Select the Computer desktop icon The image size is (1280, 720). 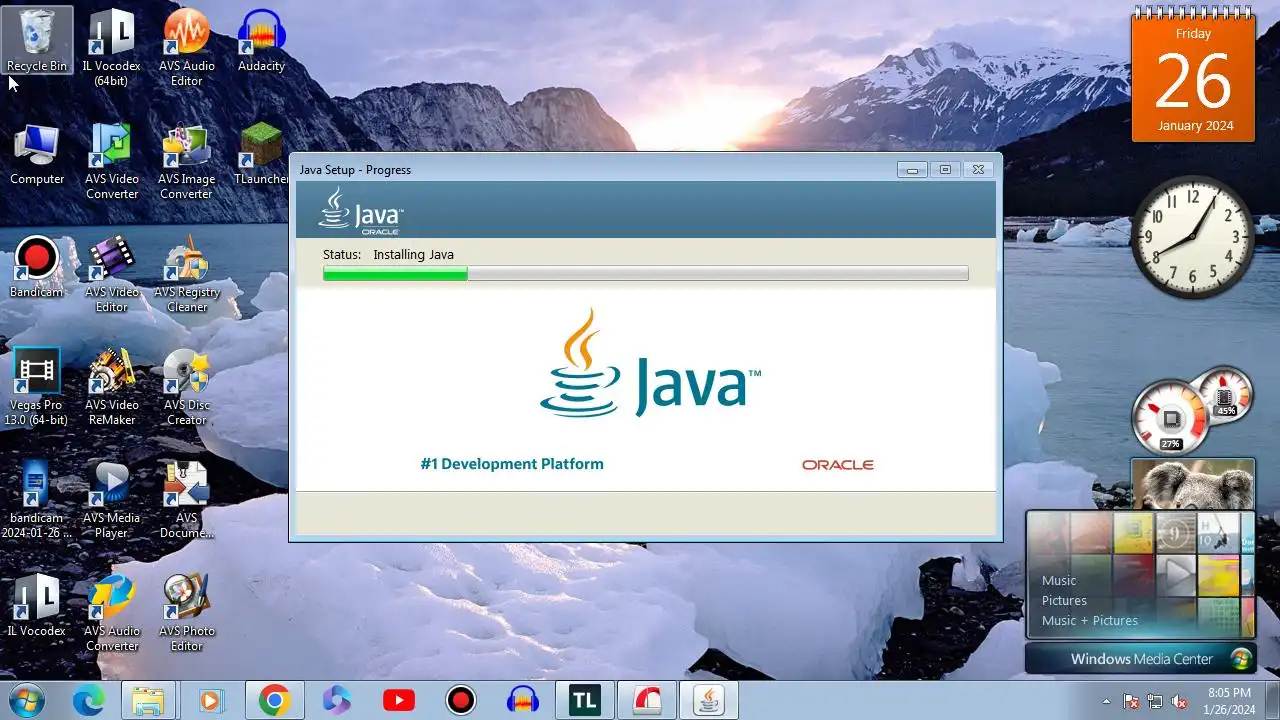[37, 155]
